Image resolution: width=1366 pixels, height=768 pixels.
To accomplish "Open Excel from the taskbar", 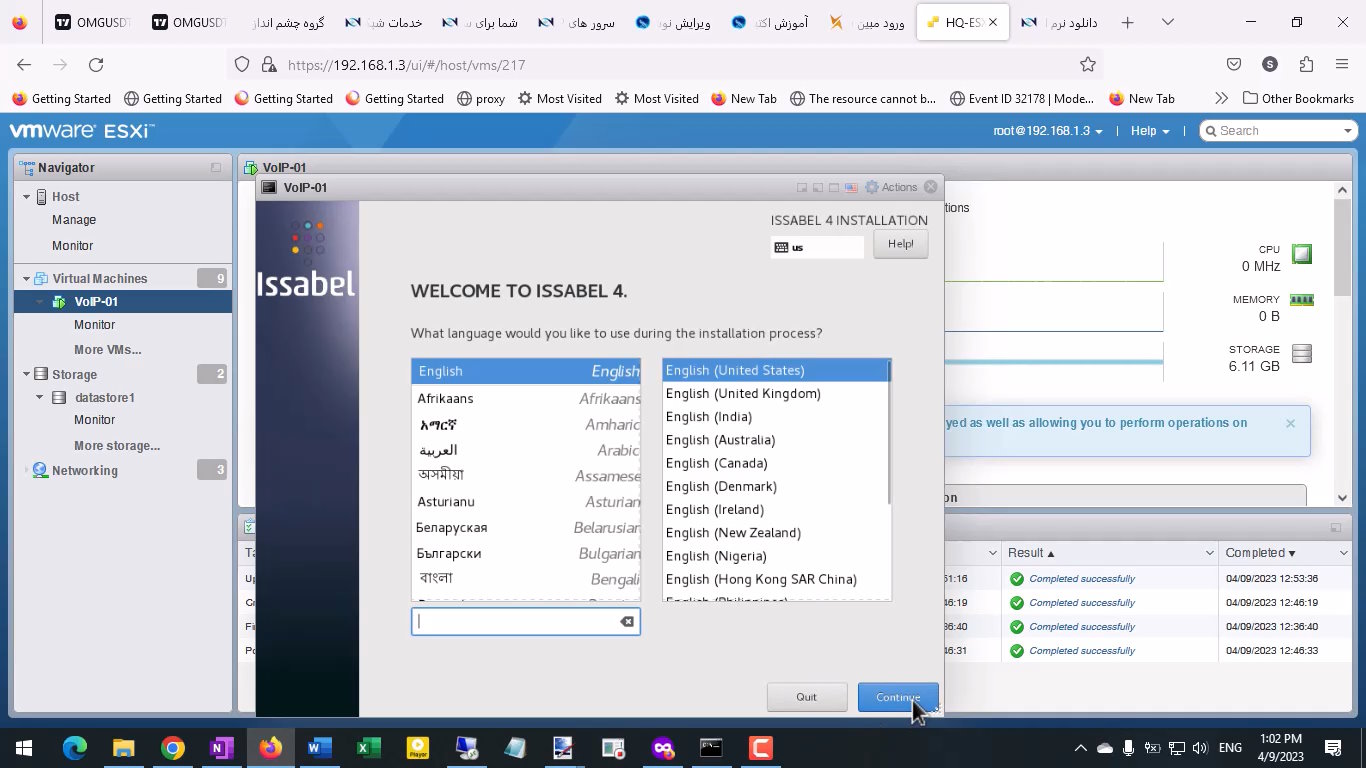I will coord(368,748).
